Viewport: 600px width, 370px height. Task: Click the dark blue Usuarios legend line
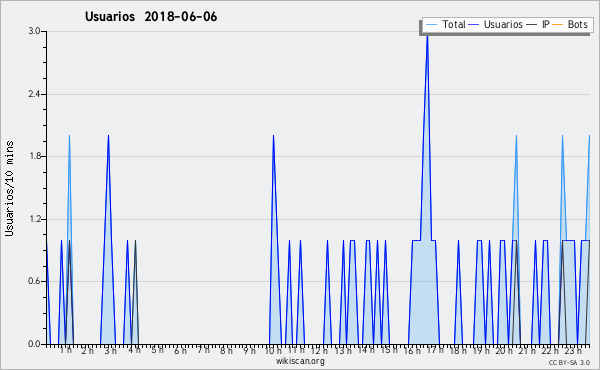tap(474, 25)
